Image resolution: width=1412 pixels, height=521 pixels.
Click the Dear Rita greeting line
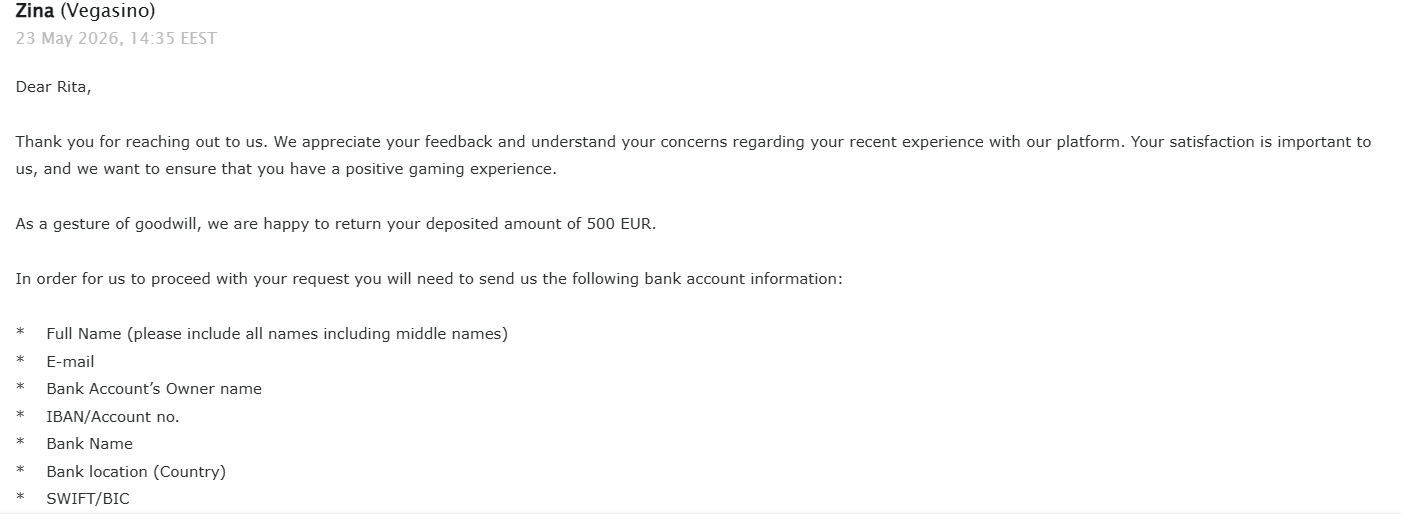tap(53, 87)
